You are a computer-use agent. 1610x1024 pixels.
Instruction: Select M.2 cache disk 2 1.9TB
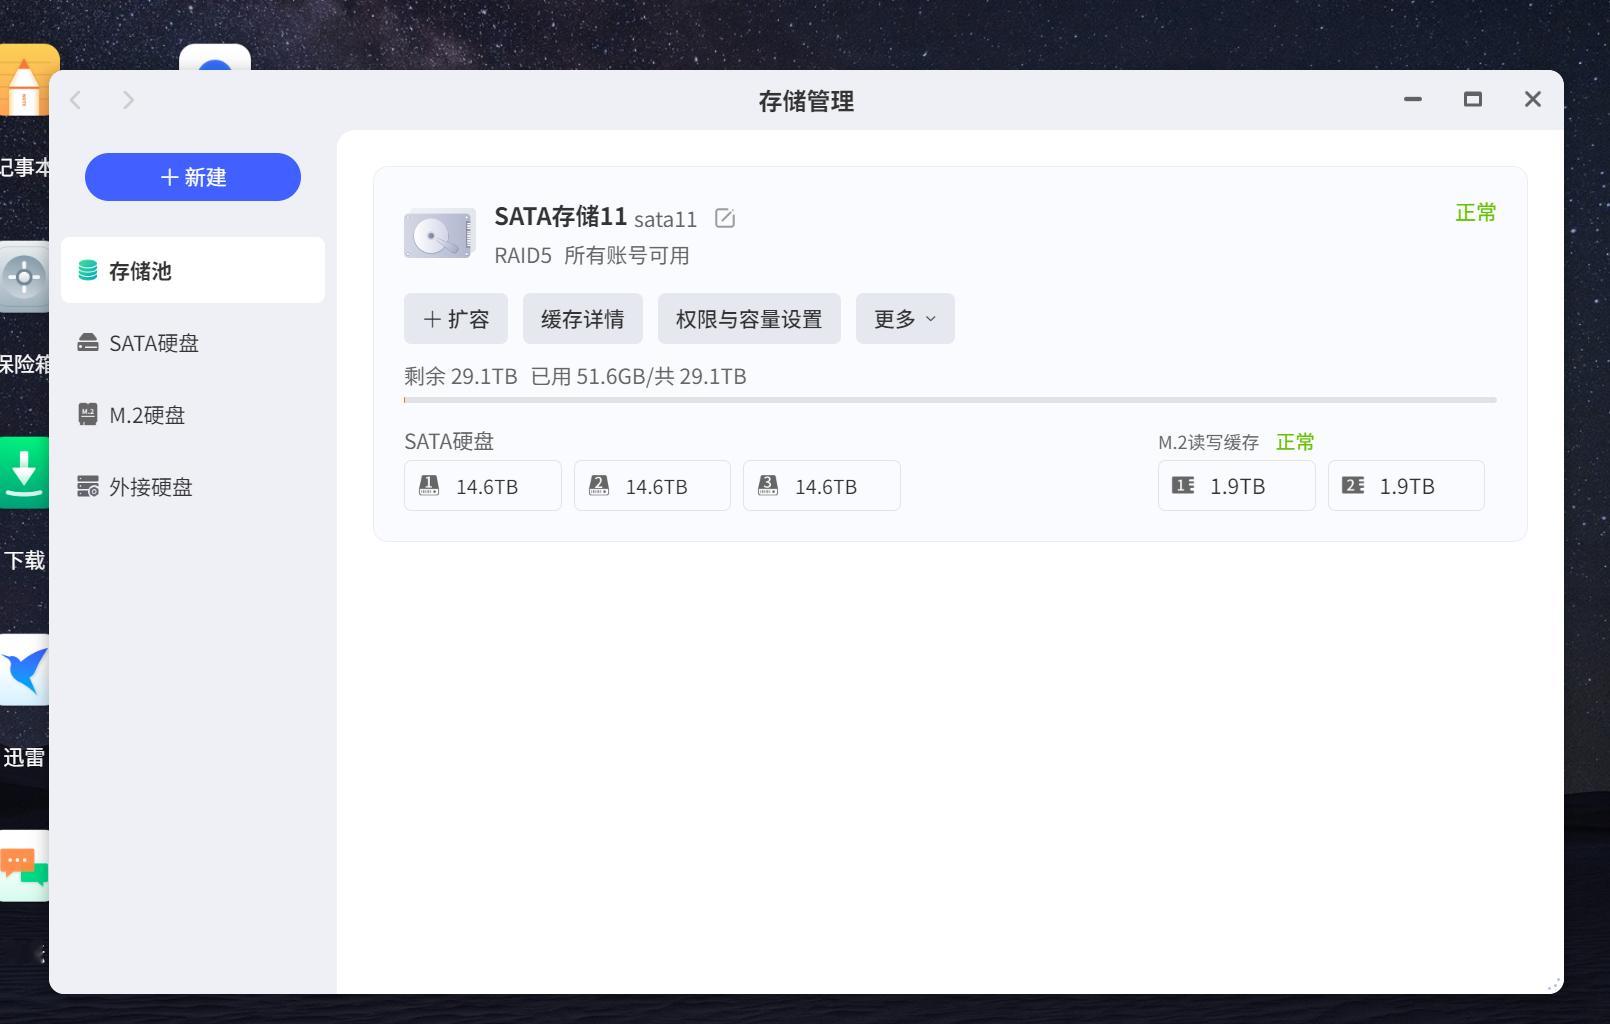coord(1406,486)
